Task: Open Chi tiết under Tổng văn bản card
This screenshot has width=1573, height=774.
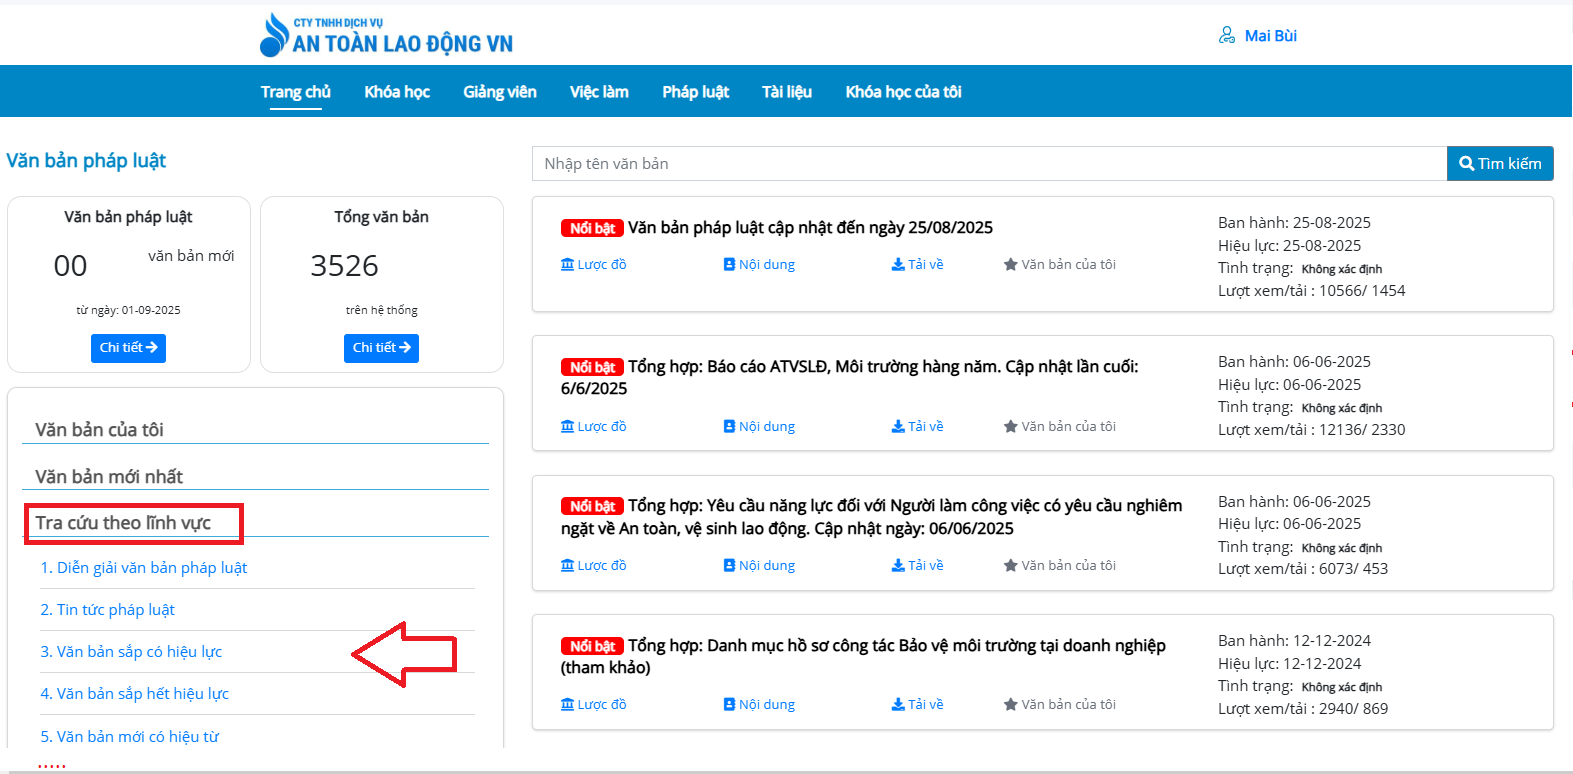Action: (x=381, y=348)
